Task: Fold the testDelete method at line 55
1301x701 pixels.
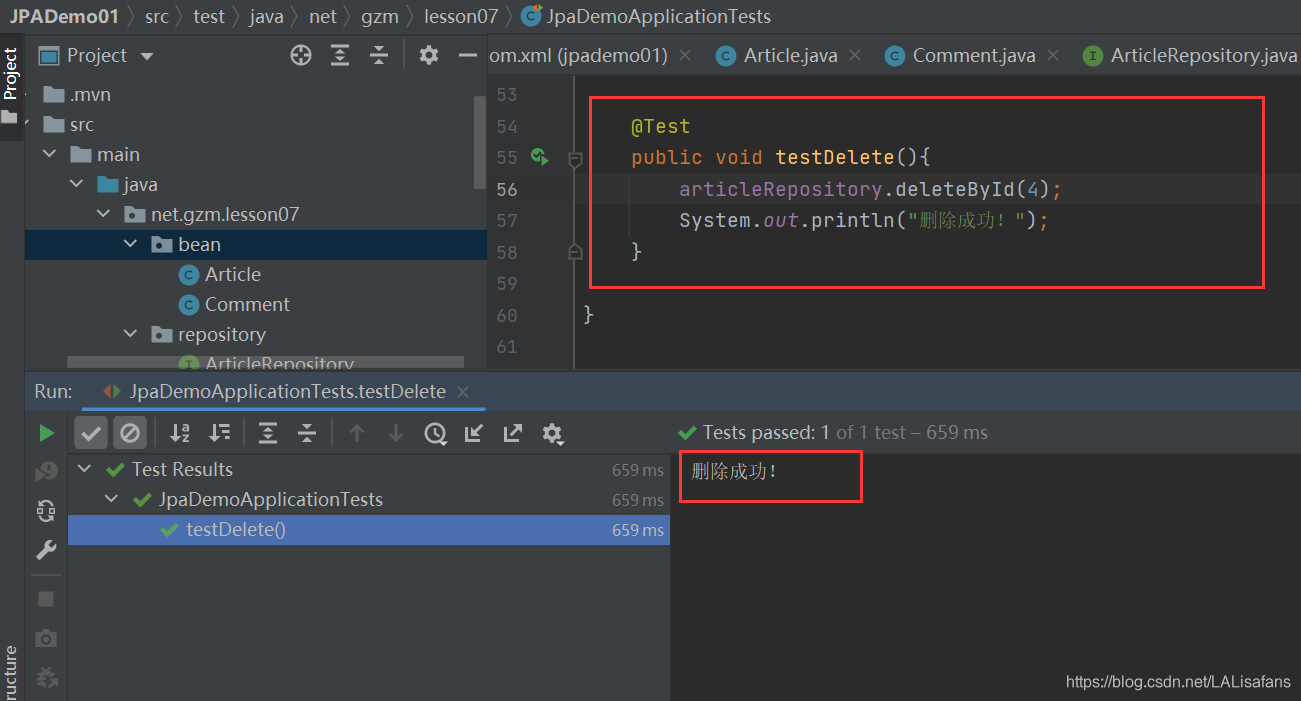Action: pyautogui.click(x=575, y=158)
